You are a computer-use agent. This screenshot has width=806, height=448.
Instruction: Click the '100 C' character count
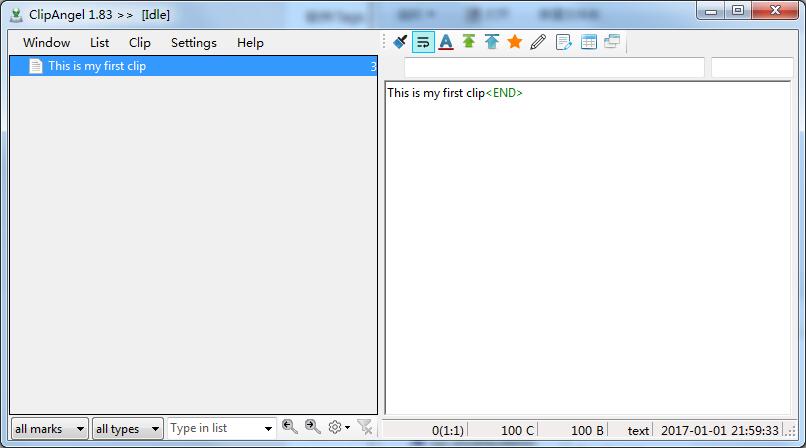pyautogui.click(x=518, y=431)
